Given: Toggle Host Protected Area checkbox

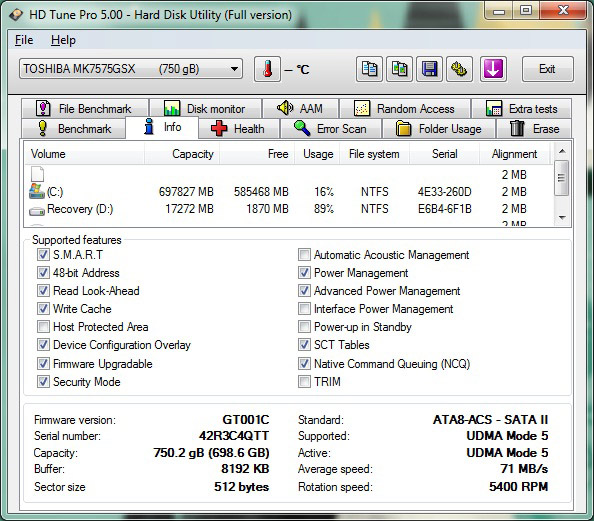Looking at the screenshot, I should 43,327.
